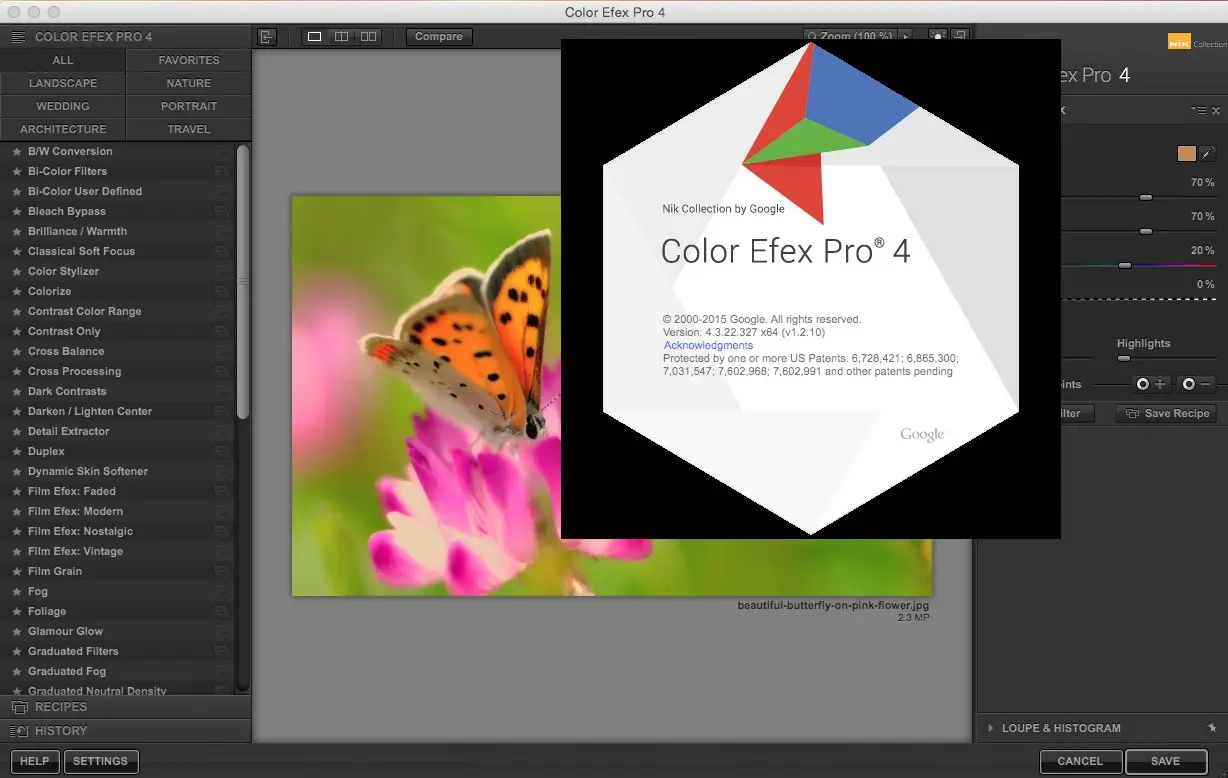
Task: Open presets icon for Contrast Color Range
Action: (x=221, y=312)
